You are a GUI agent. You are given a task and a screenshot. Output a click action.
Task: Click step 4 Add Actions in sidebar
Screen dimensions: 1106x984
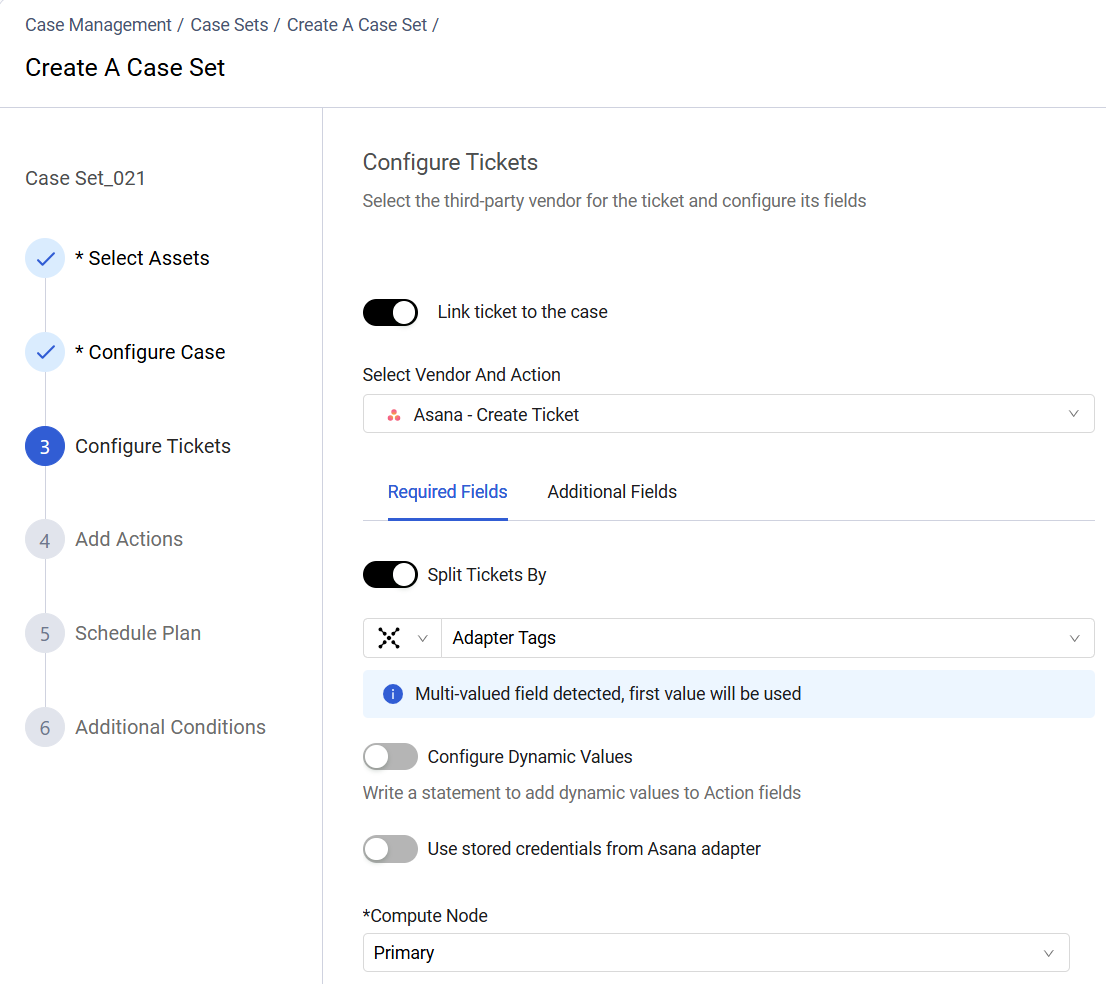[x=44, y=539]
